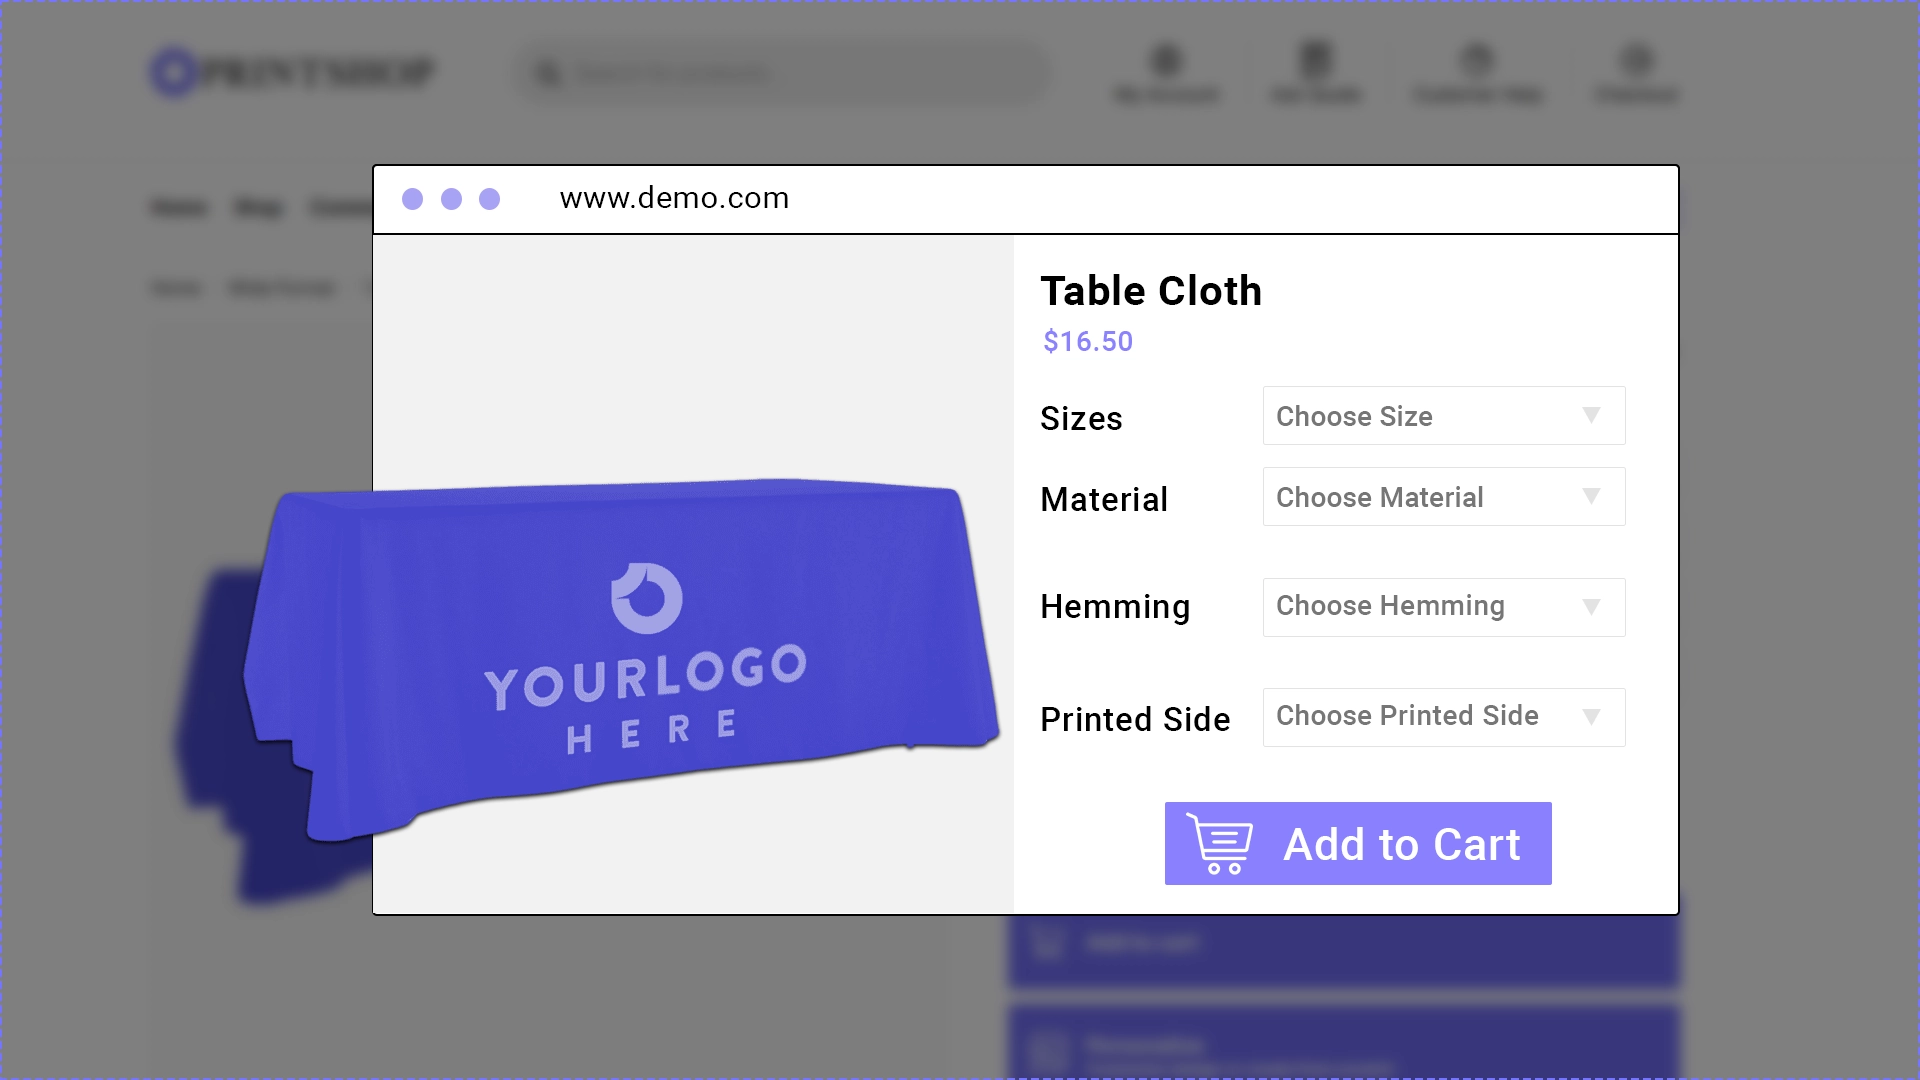This screenshot has width=1920, height=1080.
Task: Click the www.demo.com address text
Action: click(x=674, y=198)
